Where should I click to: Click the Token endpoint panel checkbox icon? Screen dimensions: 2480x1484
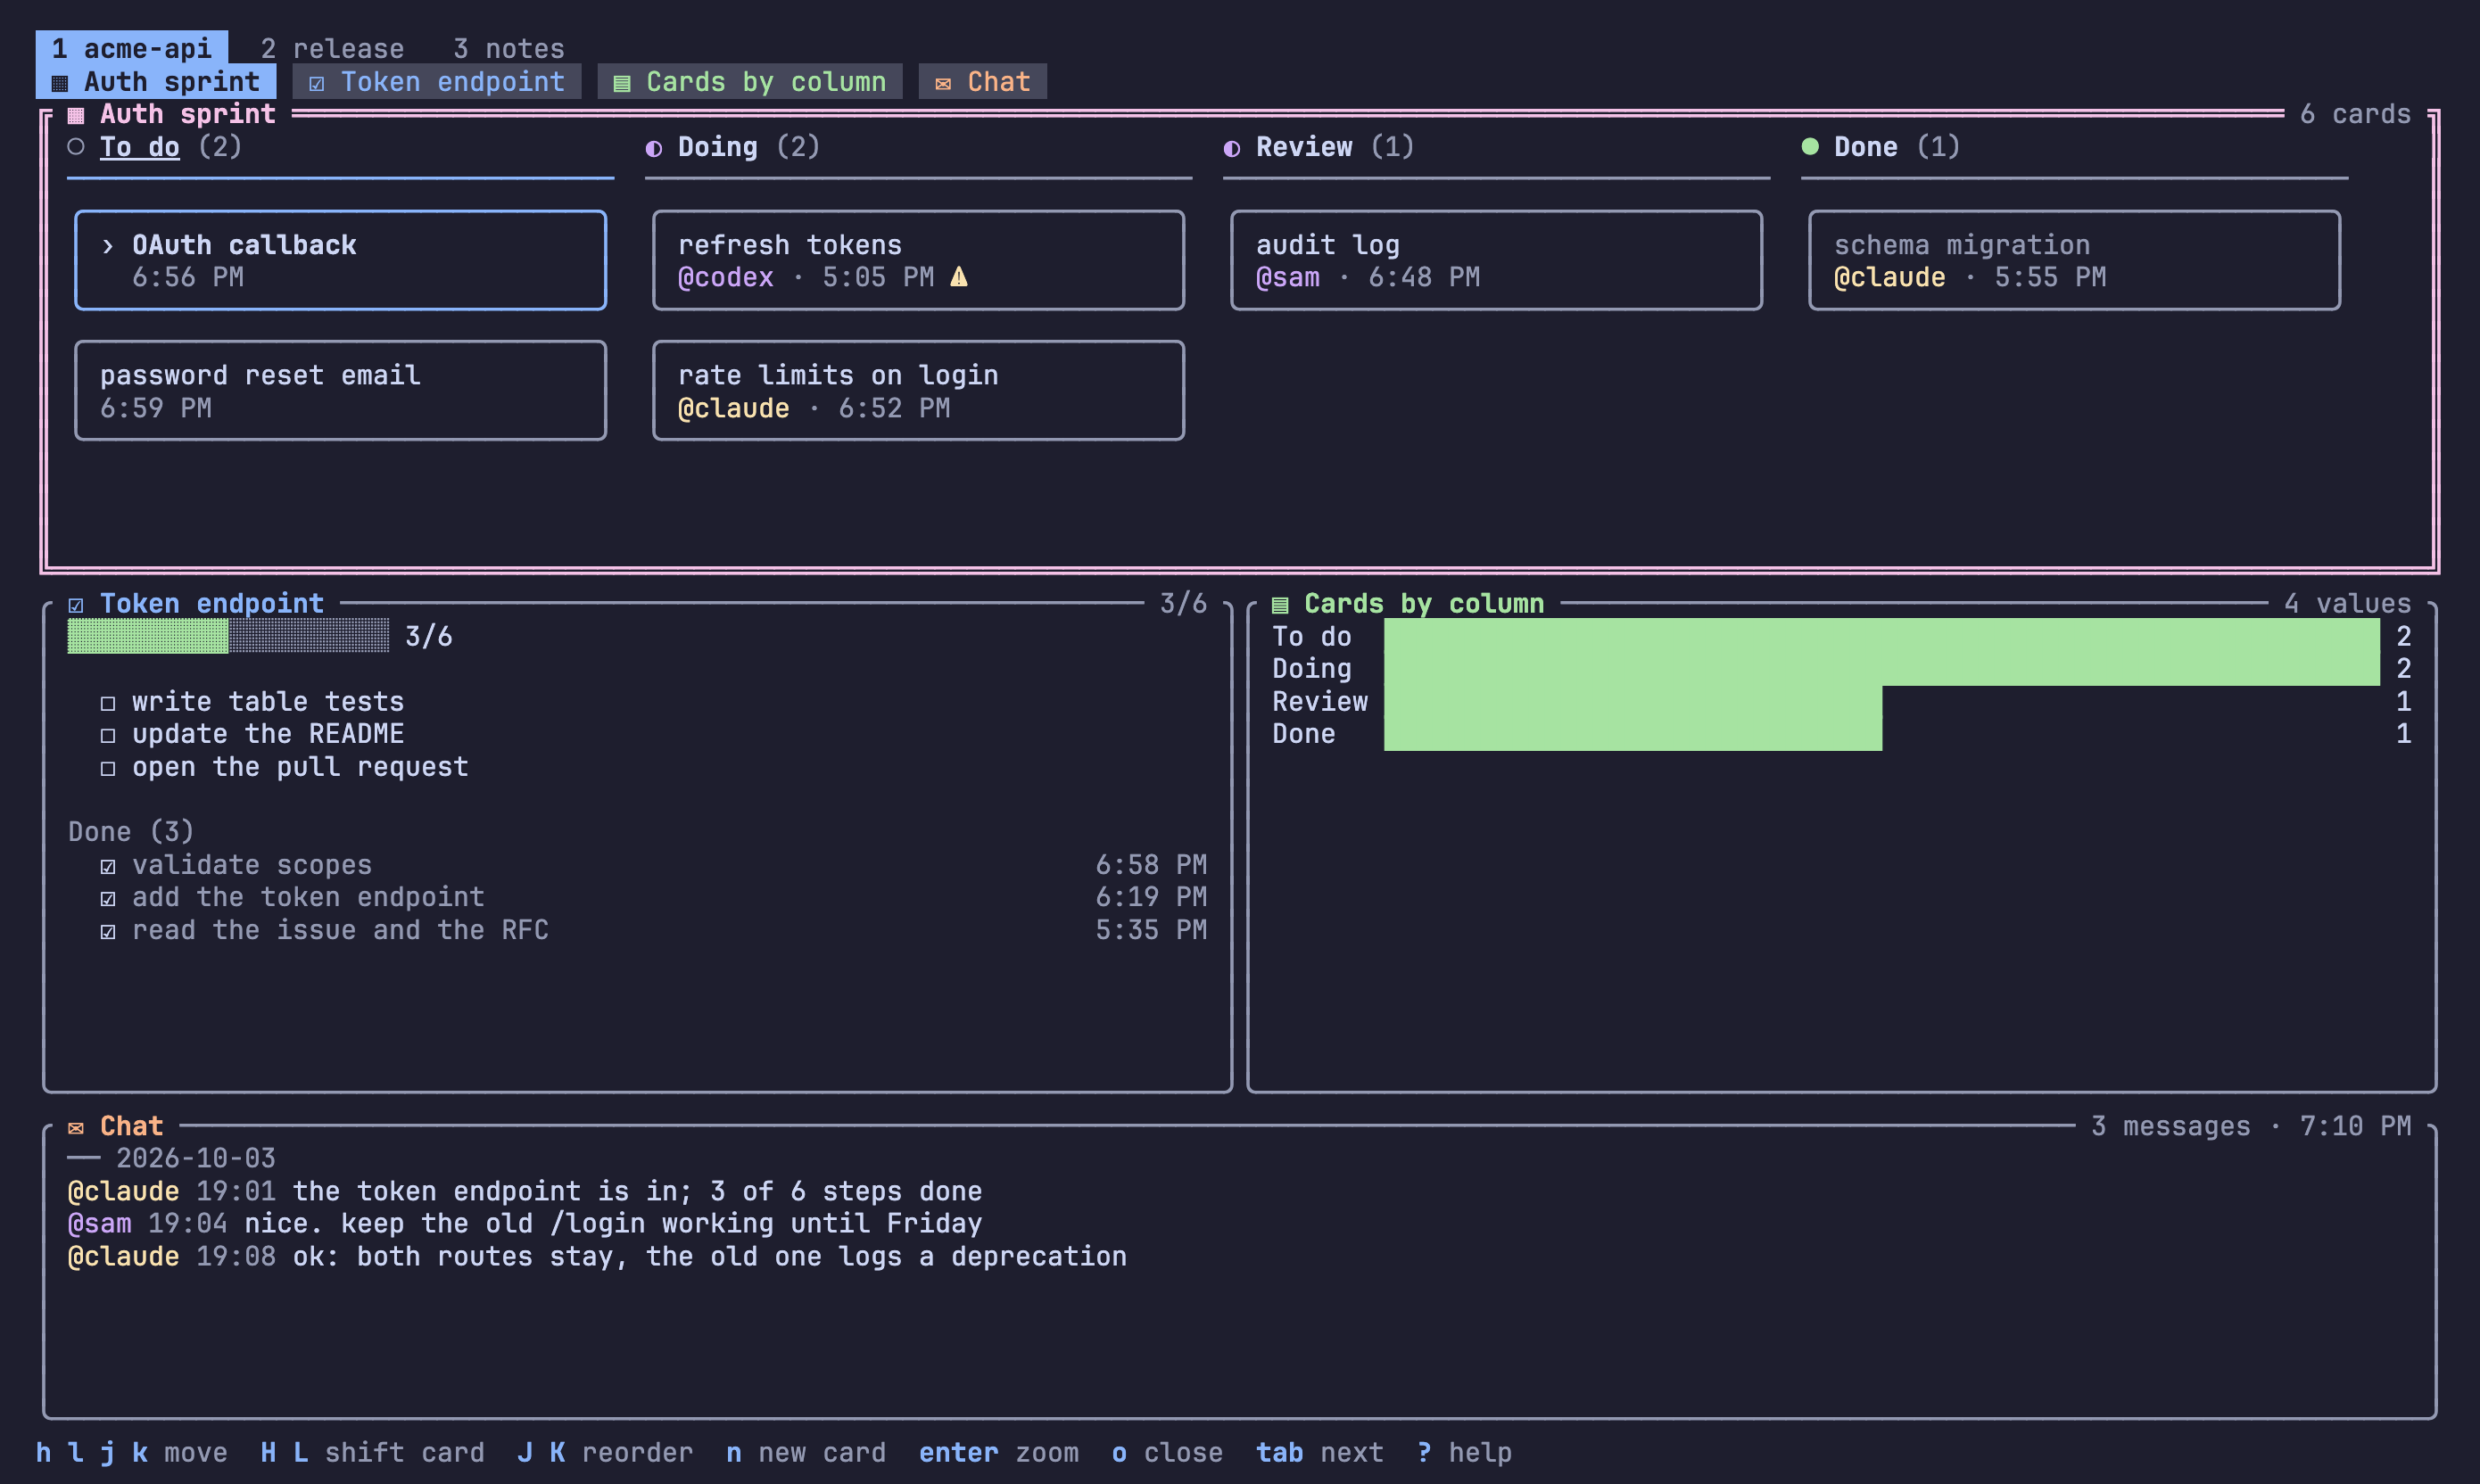76,605
